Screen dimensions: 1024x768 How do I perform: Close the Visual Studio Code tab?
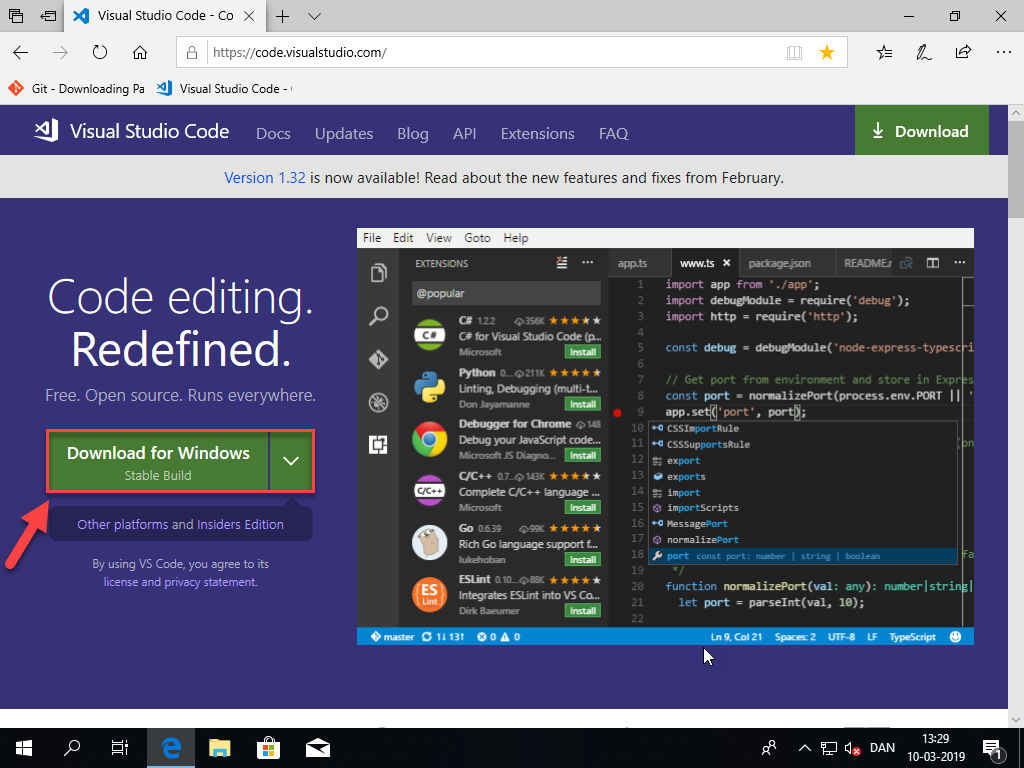click(249, 16)
